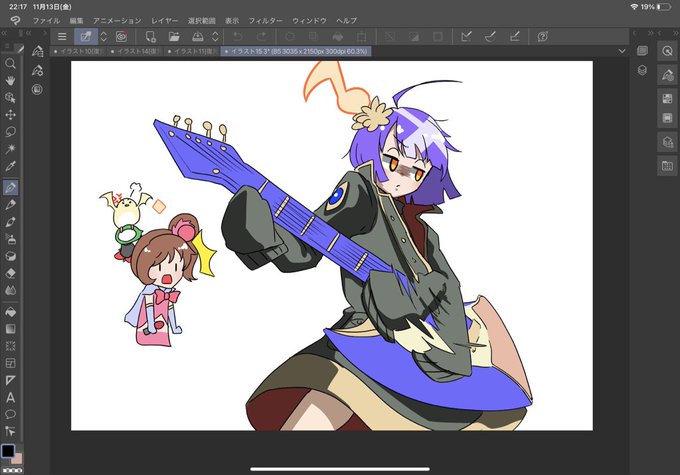Image resolution: width=680 pixels, height=475 pixels.
Task: Select the active イラスト15 canvas tab
Action: pyautogui.click(x=296, y=51)
